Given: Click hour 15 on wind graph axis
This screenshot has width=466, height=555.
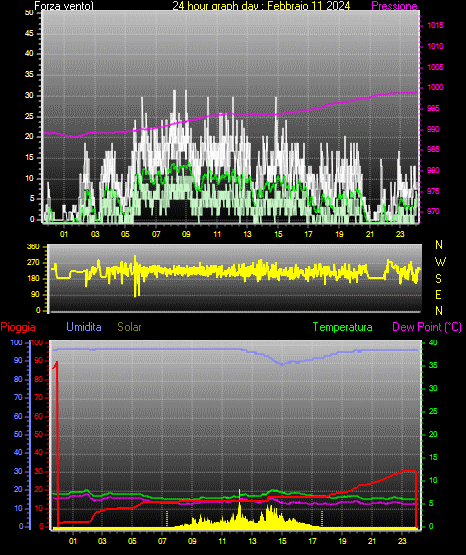Looking at the screenshot, I should coord(278,234).
